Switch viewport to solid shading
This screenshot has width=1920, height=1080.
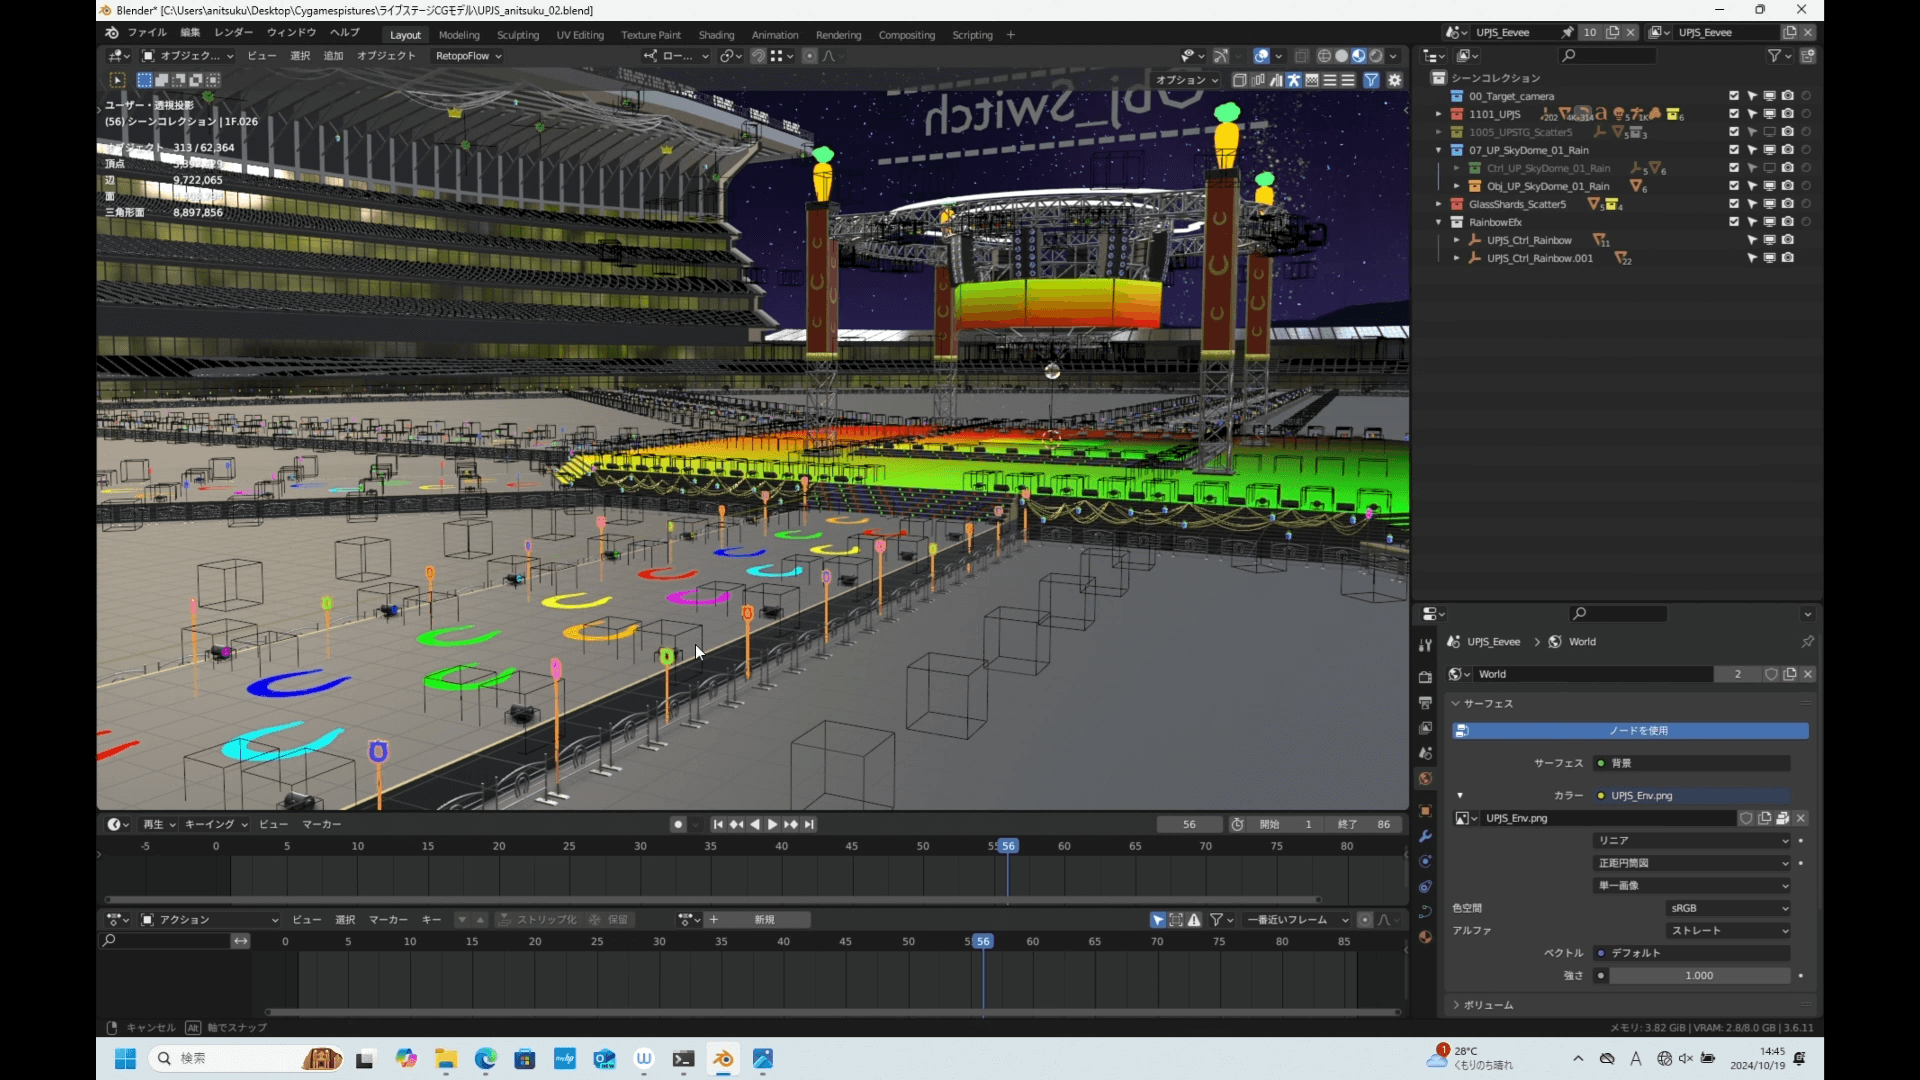pyautogui.click(x=1341, y=56)
